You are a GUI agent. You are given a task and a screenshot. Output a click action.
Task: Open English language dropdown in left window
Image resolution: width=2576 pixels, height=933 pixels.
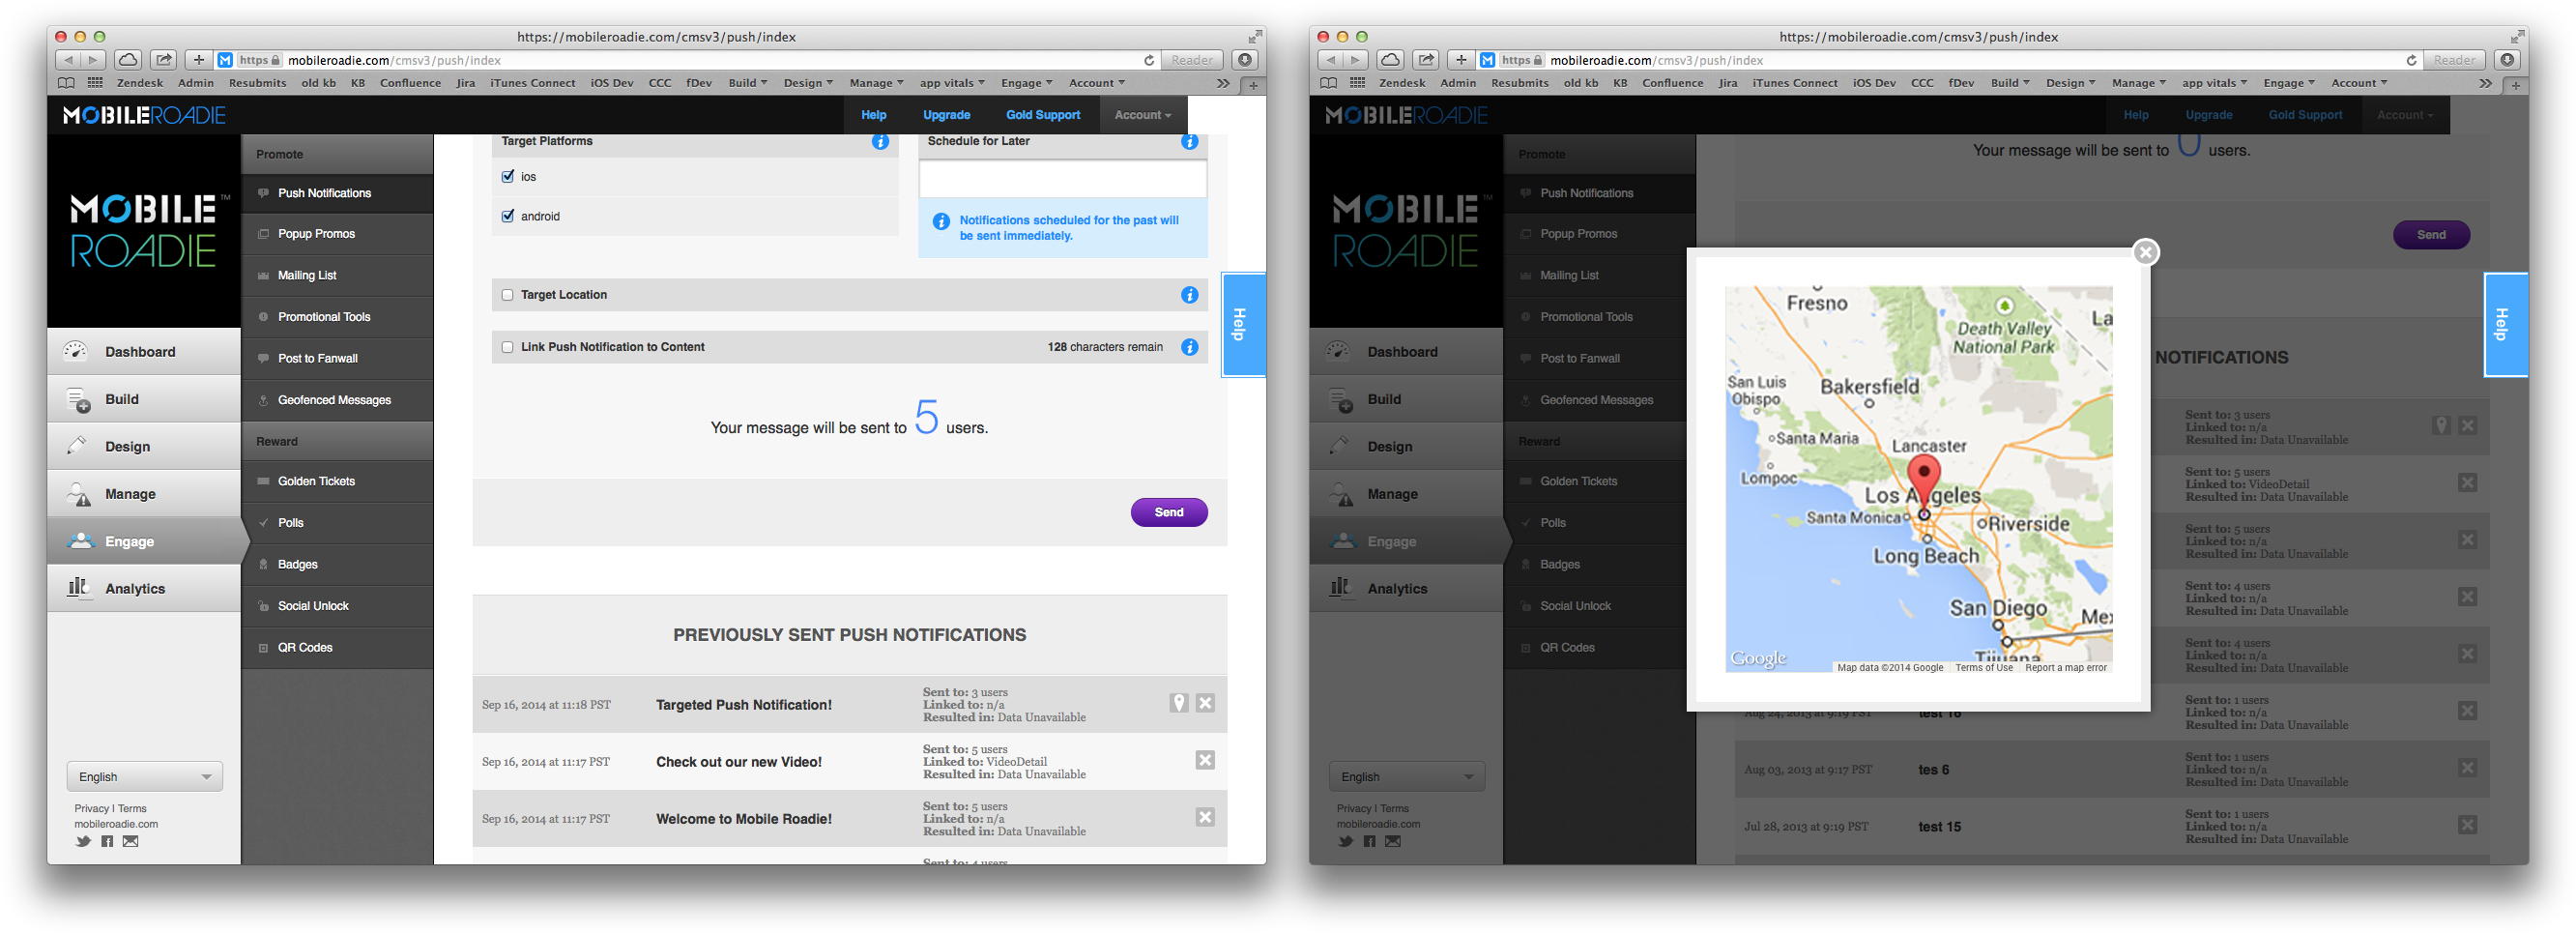[145, 777]
